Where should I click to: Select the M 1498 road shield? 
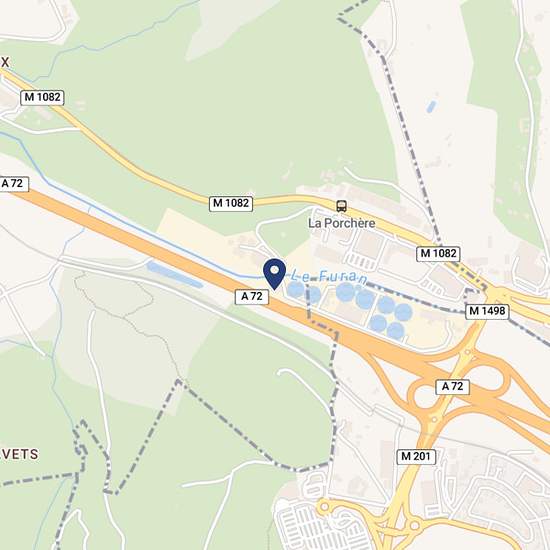[x=487, y=311]
